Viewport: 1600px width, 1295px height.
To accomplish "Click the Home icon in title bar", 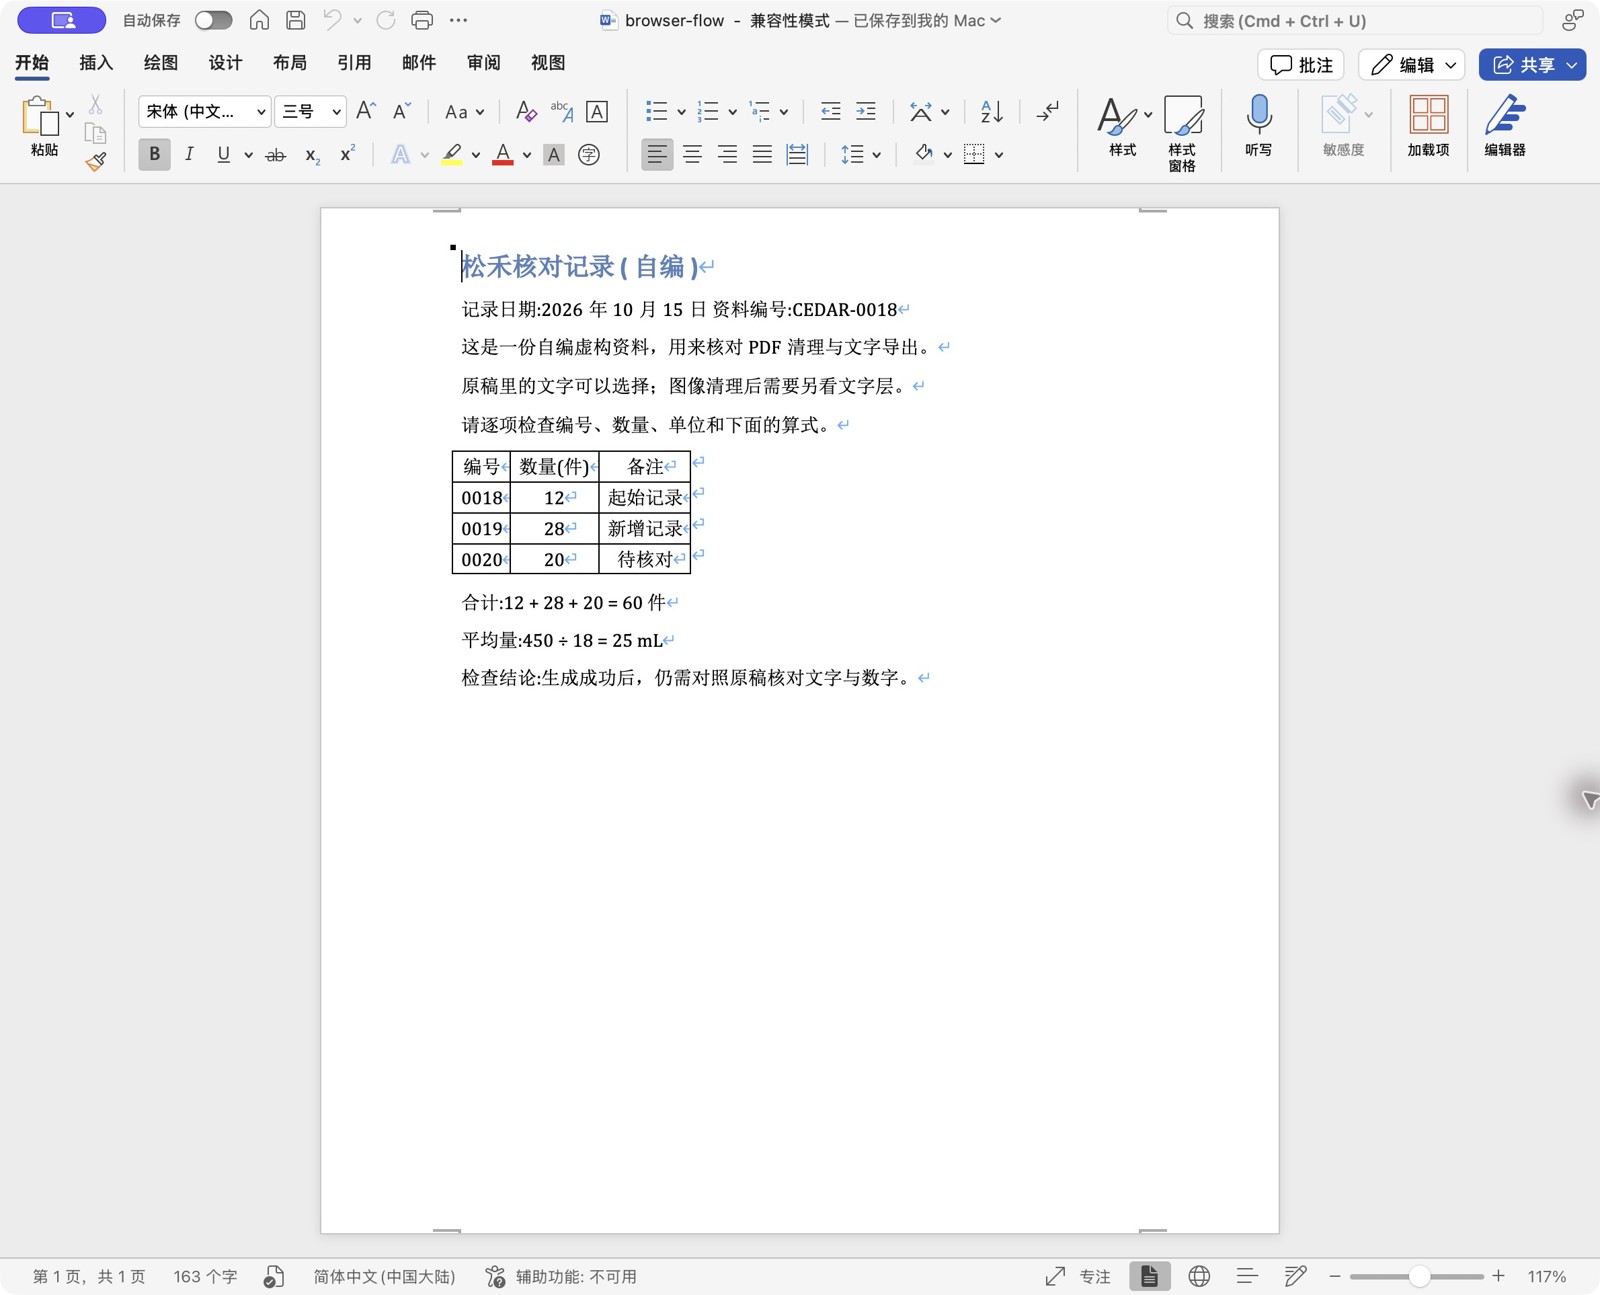I will point(259,20).
